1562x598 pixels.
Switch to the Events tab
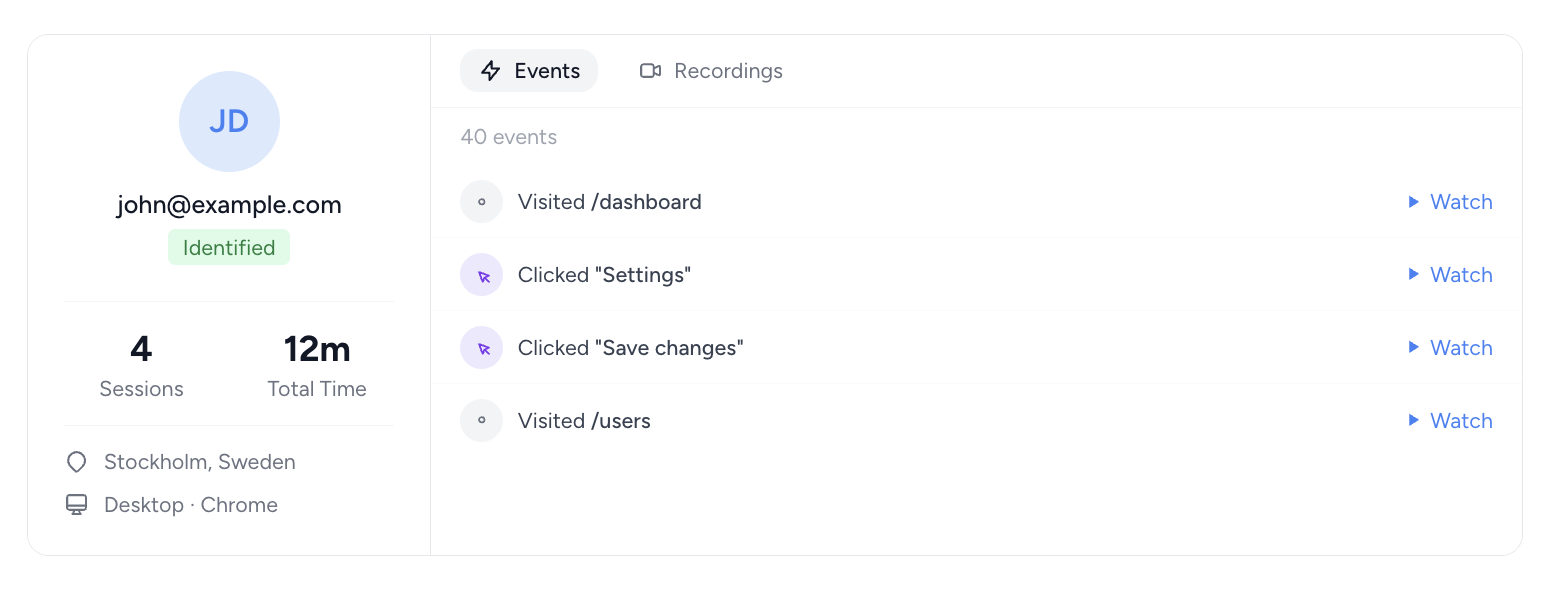(529, 71)
